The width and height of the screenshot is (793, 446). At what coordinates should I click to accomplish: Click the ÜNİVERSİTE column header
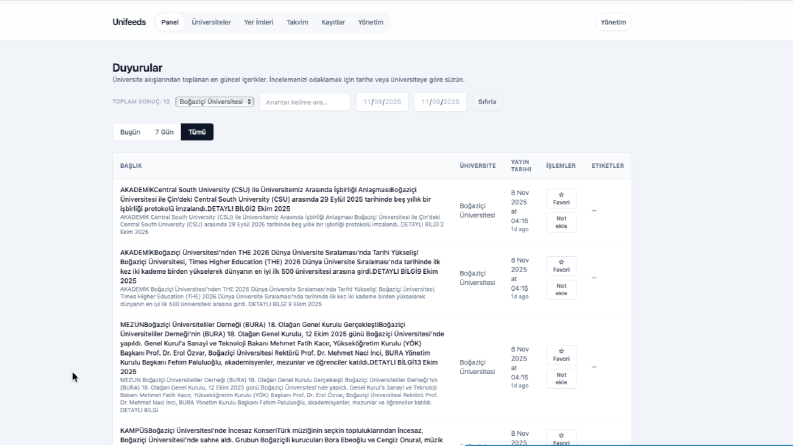click(477, 166)
